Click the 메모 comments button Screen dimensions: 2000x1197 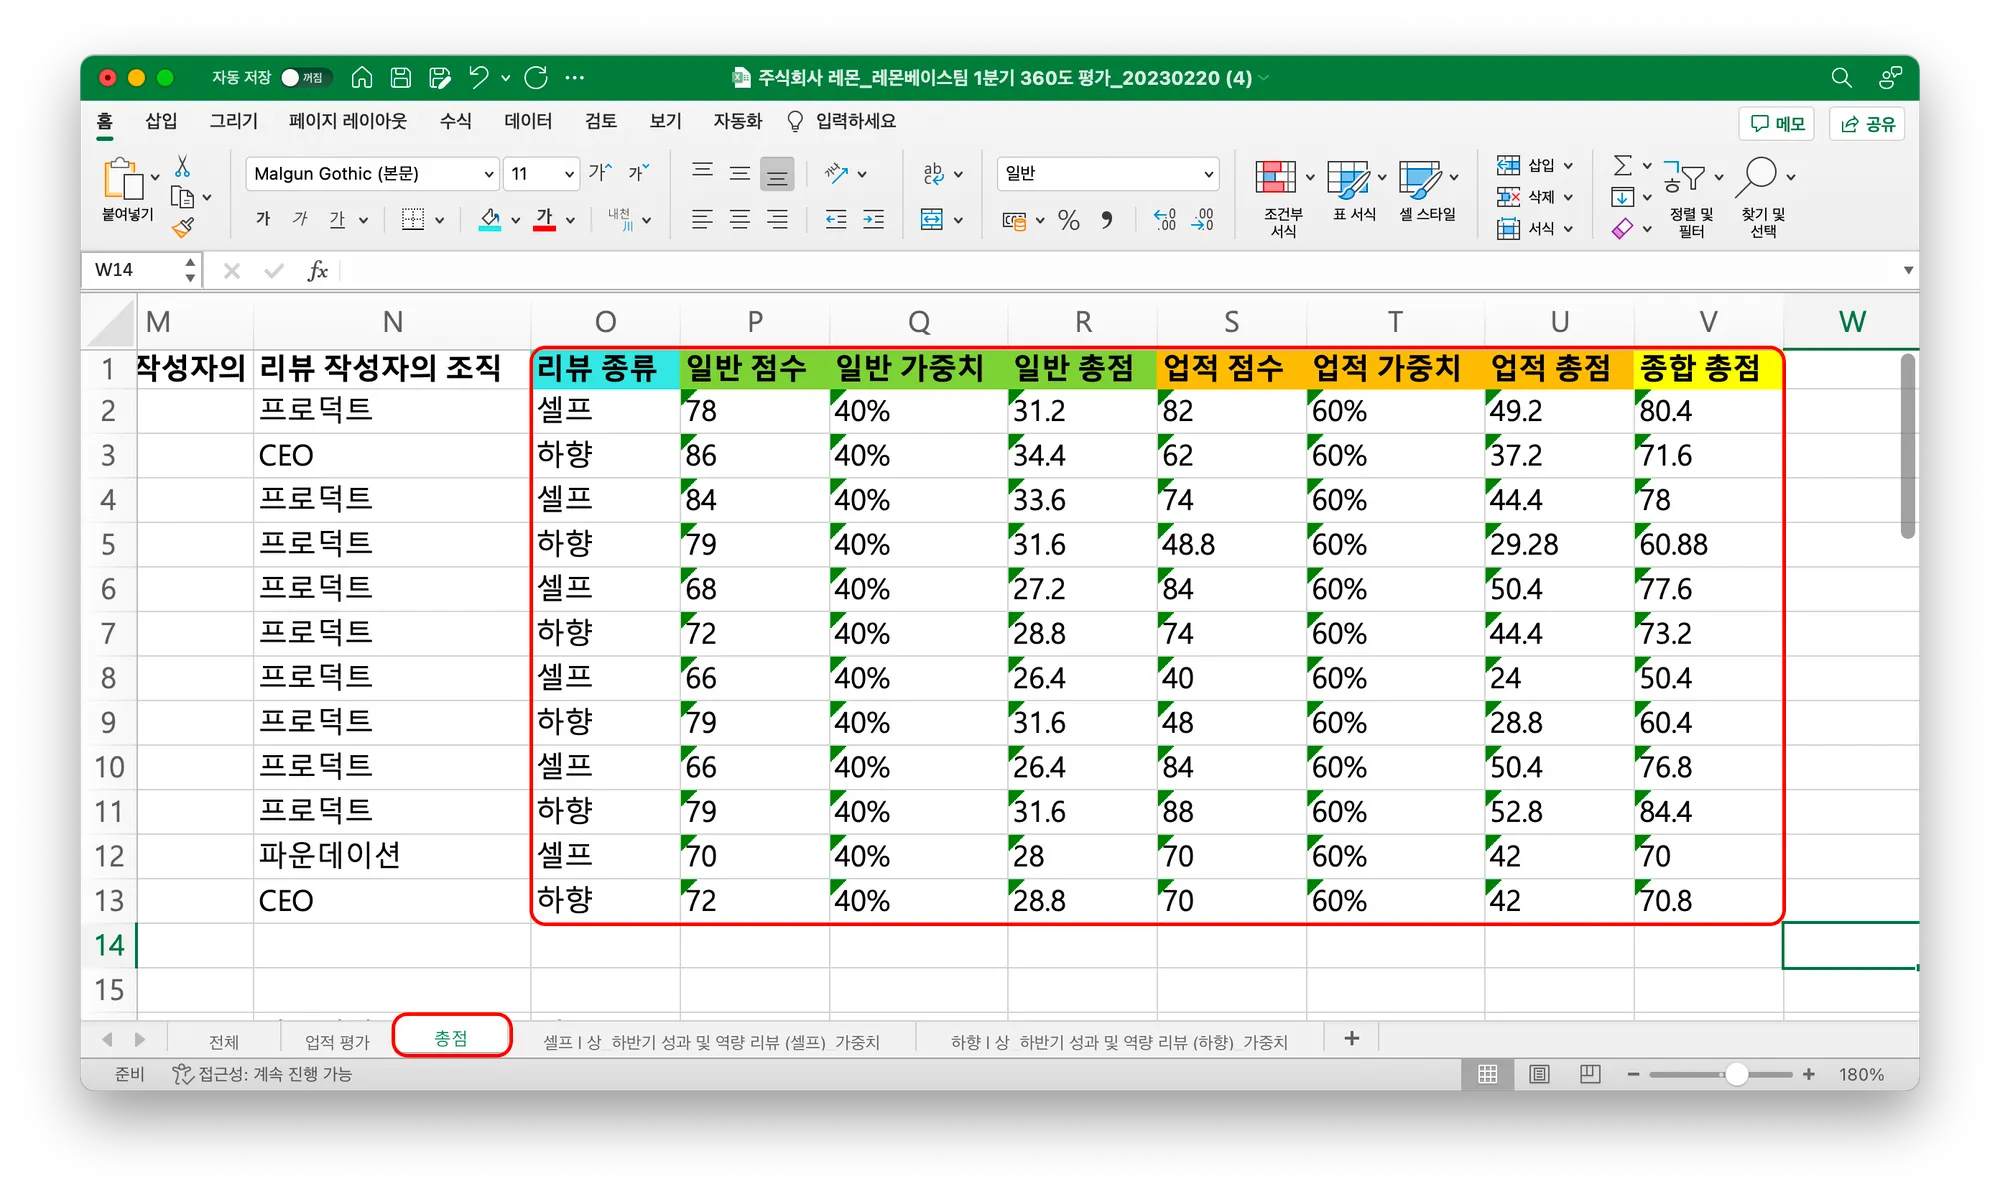1777,124
